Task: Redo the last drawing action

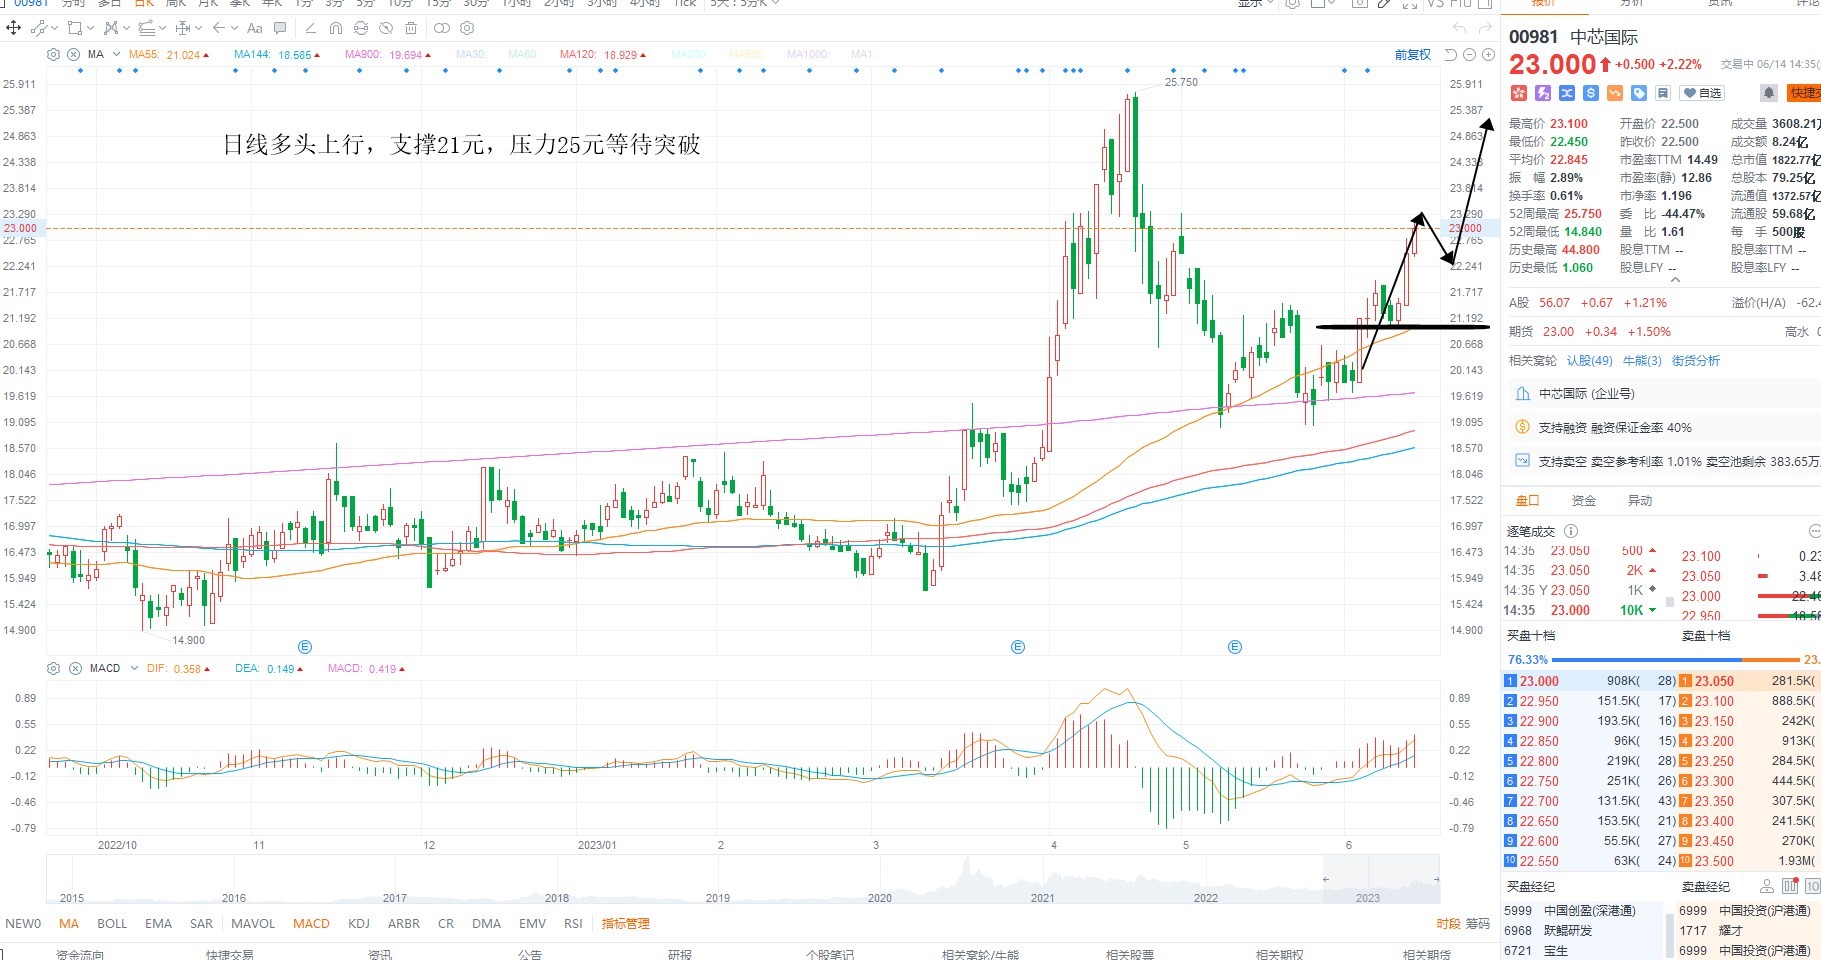Action: (1485, 28)
